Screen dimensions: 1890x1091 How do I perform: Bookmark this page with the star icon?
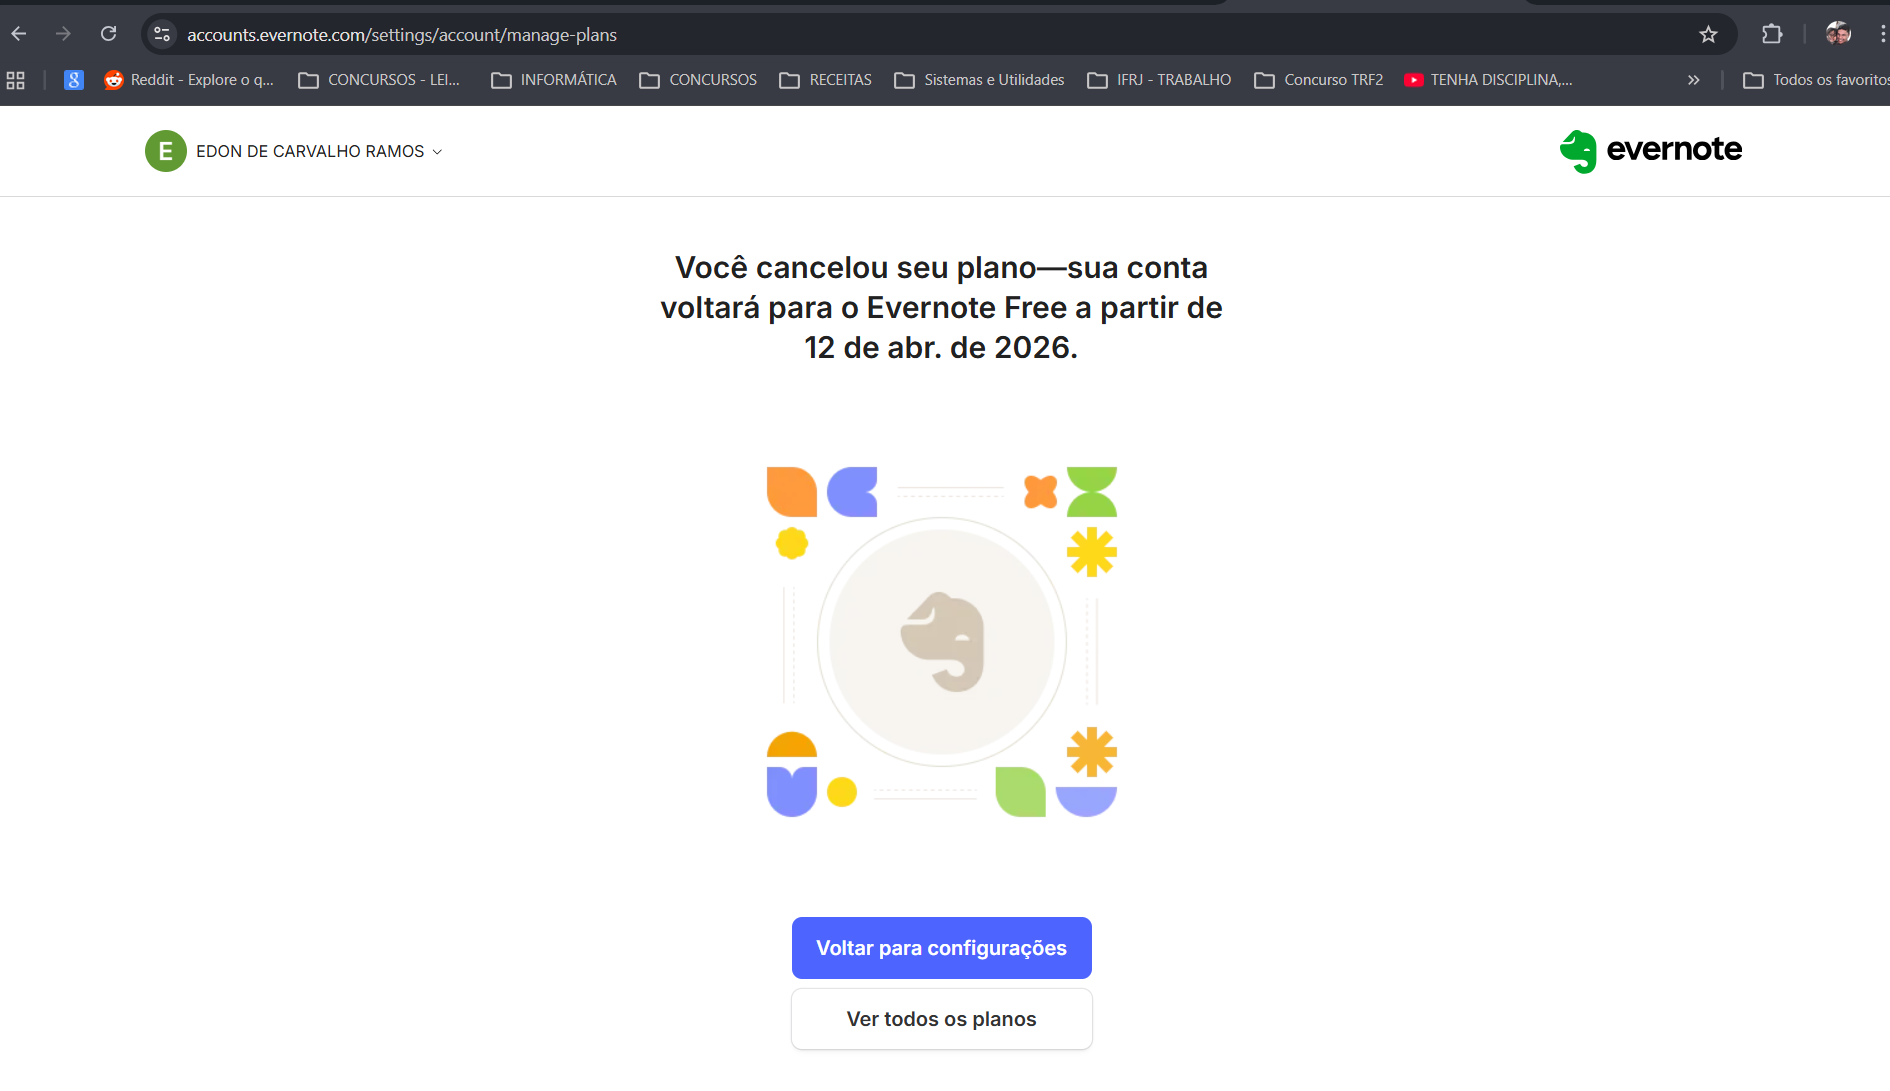(x=1708, y=35)
